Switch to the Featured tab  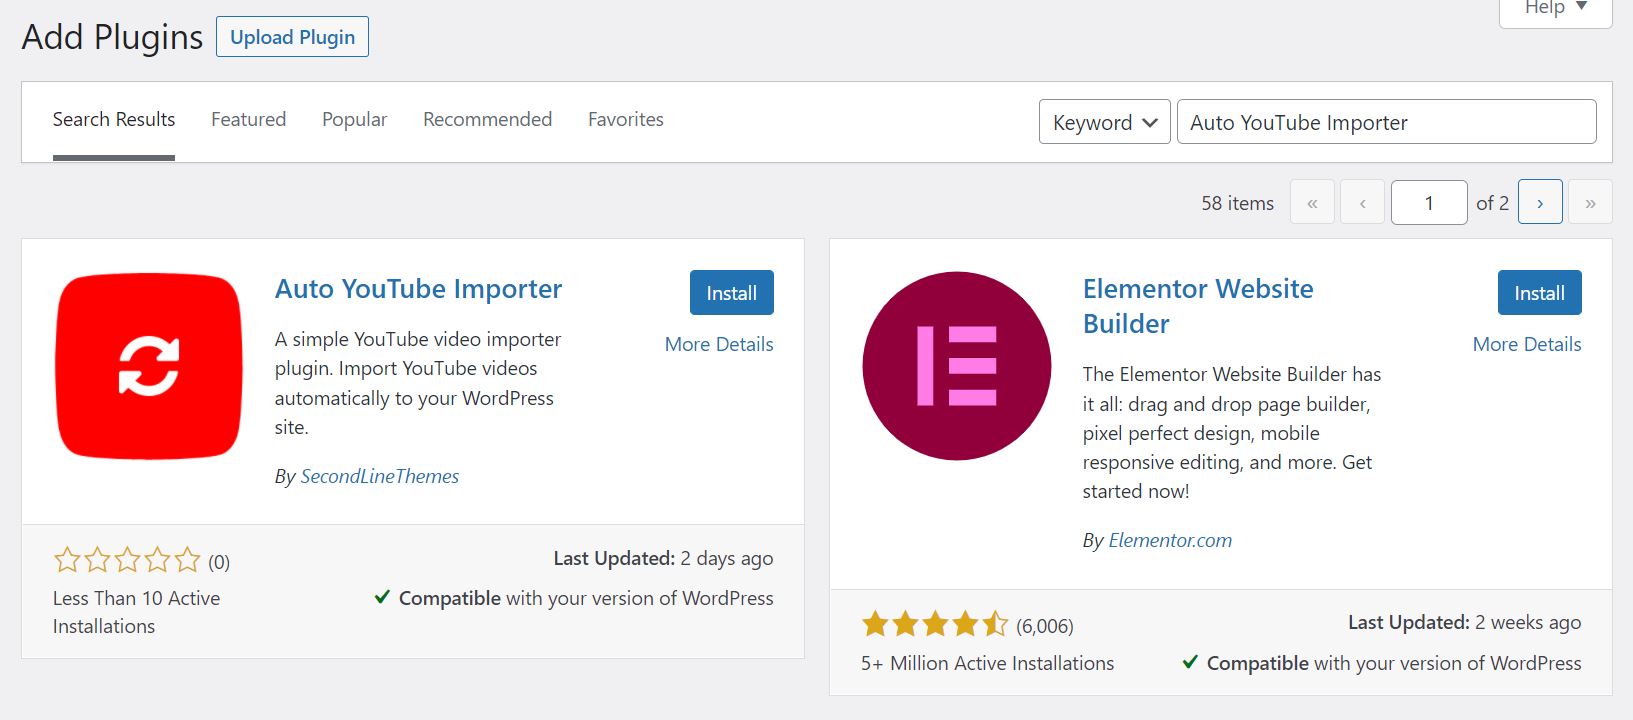248,119
